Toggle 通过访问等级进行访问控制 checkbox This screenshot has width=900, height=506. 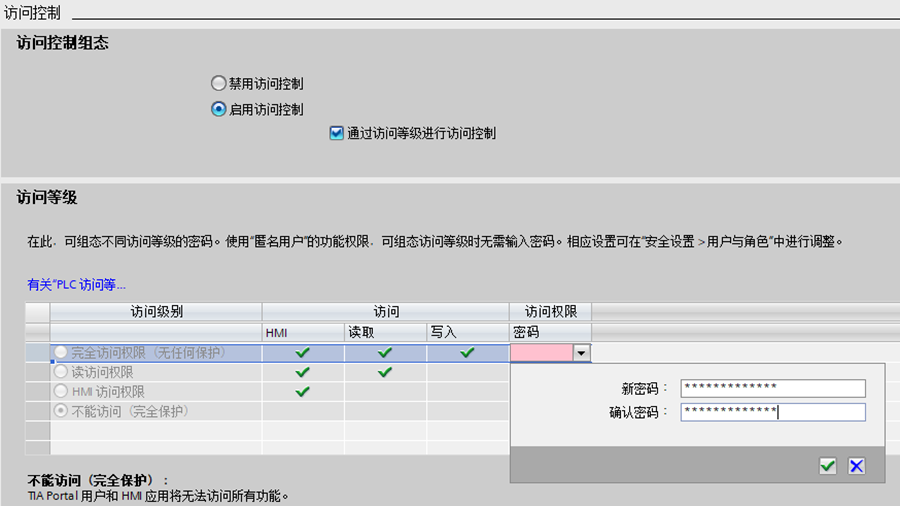(x=337, y=133)
